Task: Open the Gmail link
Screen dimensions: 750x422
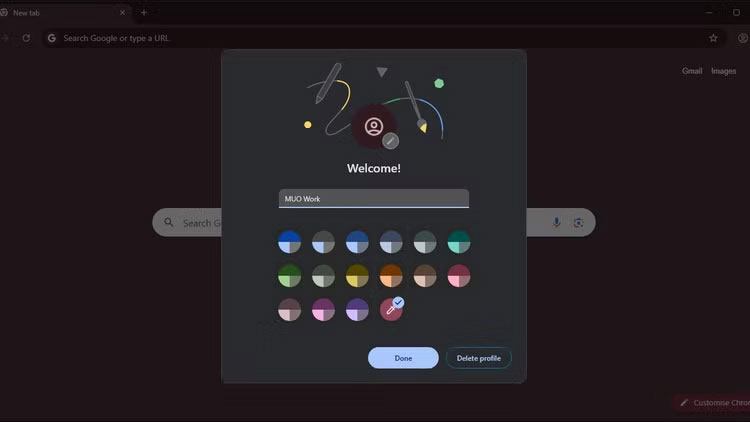Action: [692, 71]
